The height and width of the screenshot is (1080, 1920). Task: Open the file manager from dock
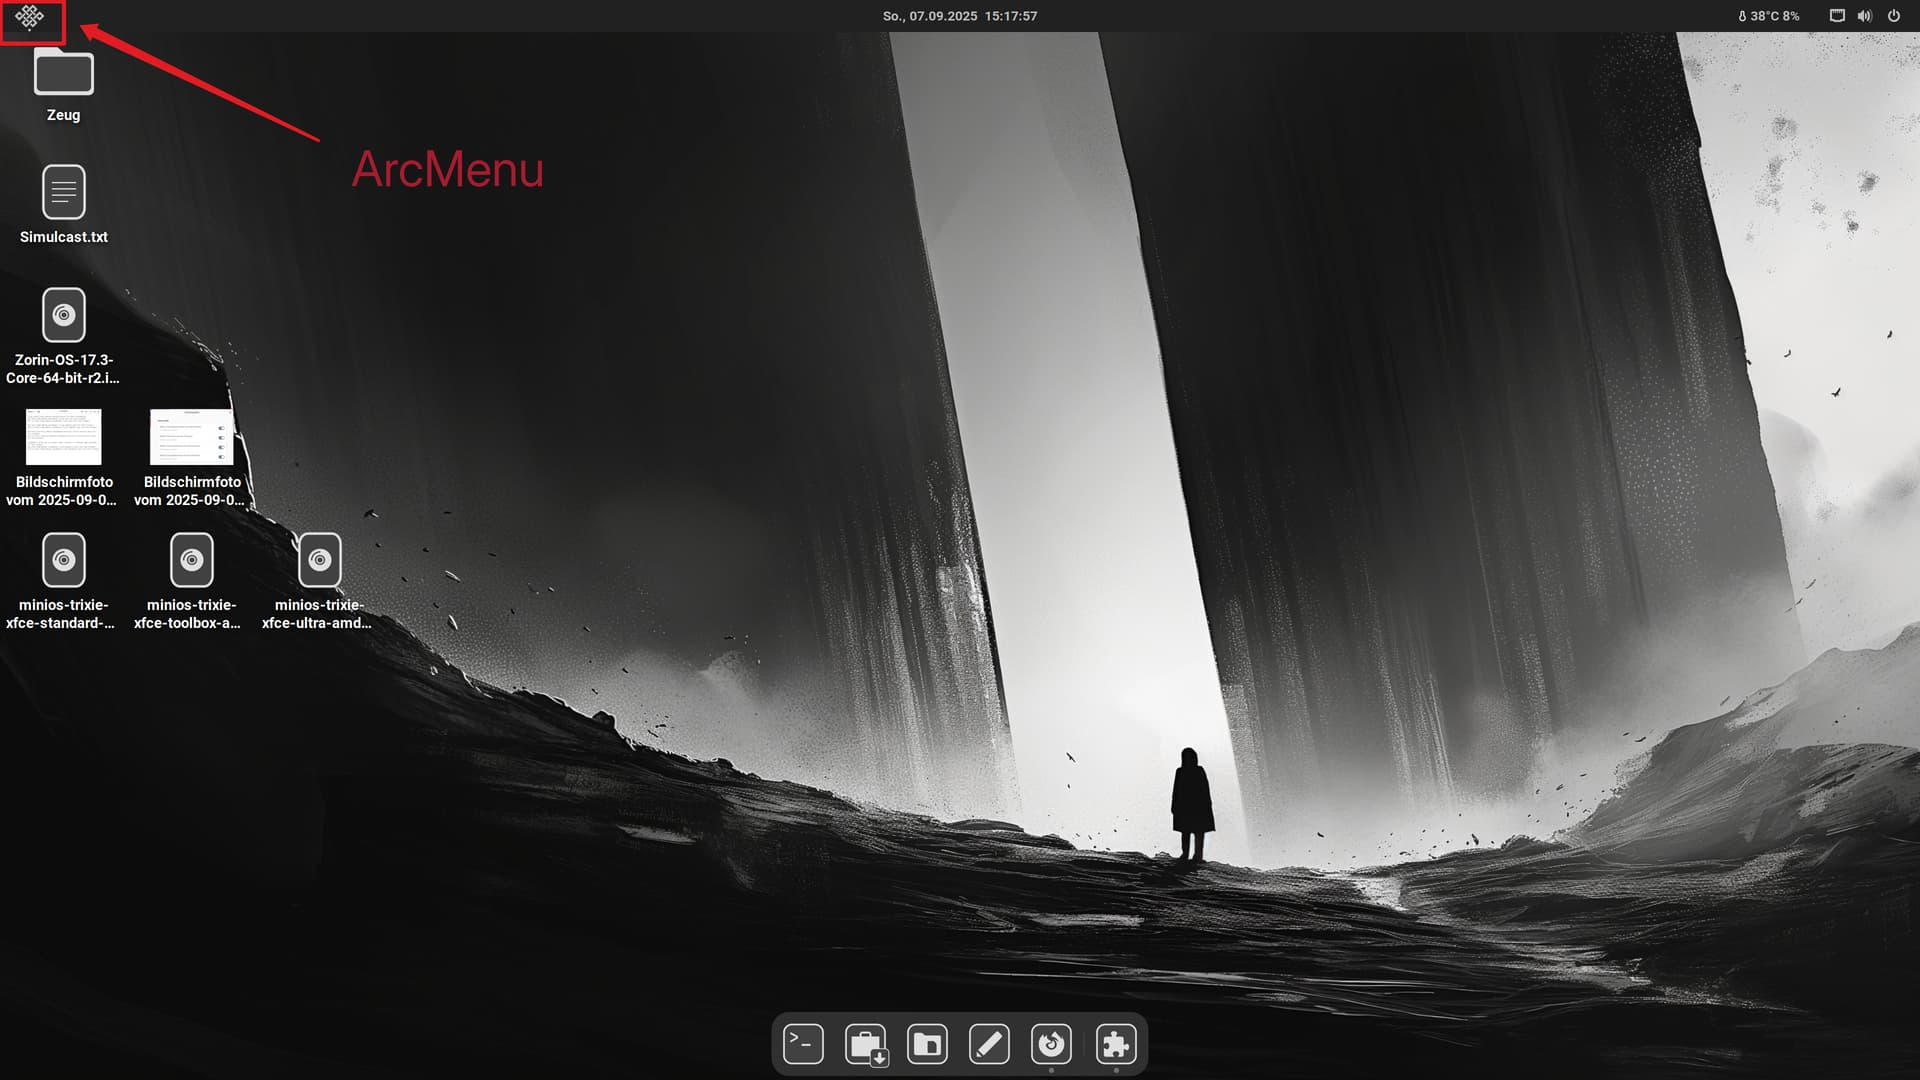927,1044
